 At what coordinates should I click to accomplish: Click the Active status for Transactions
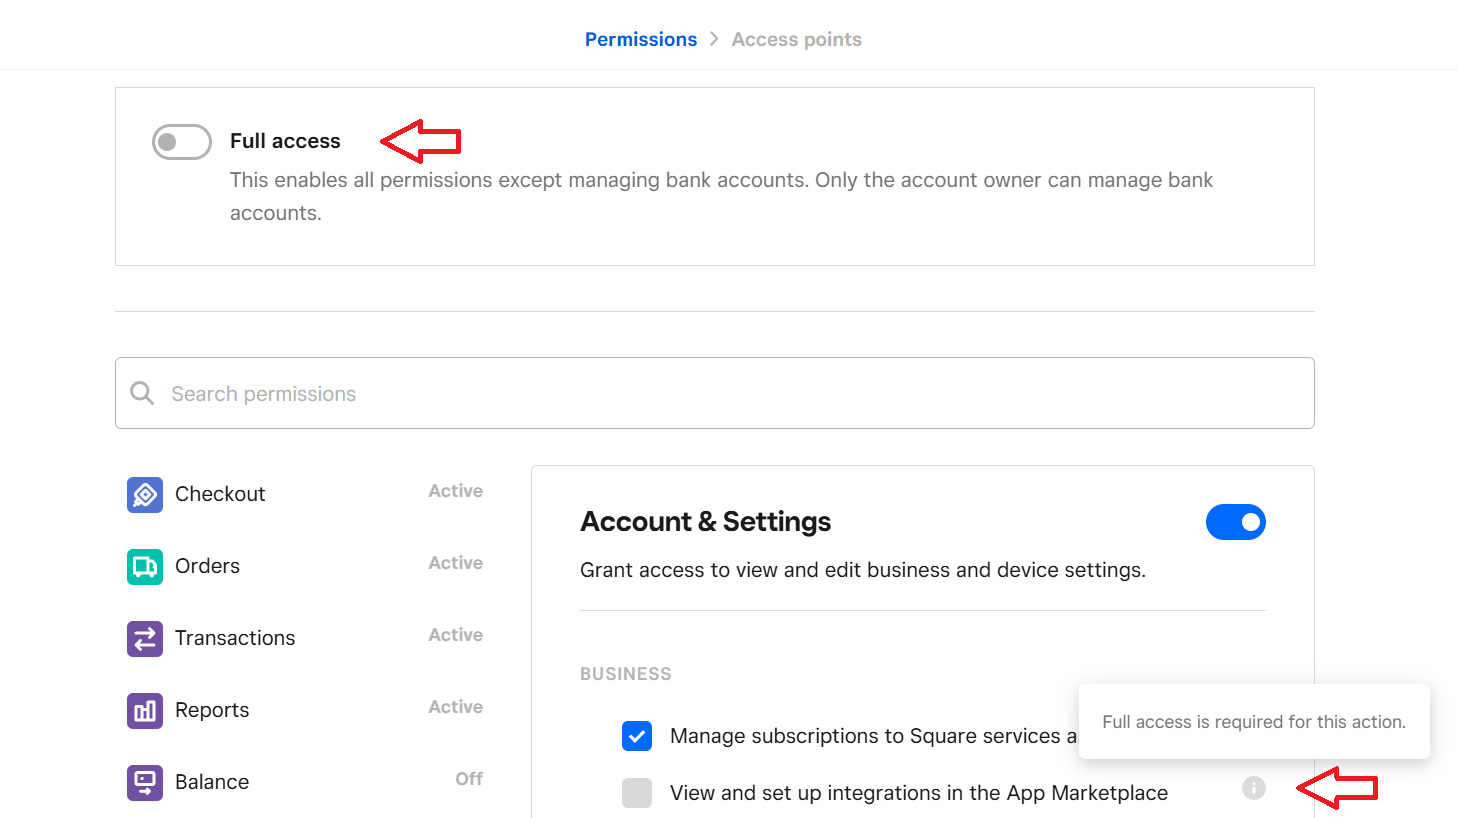click(456, 635)
